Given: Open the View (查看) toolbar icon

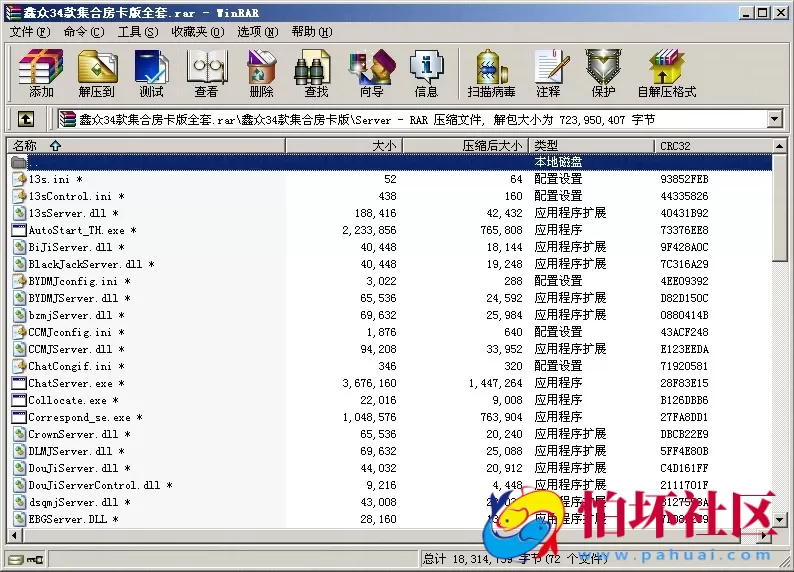Looking at the screenshot, I should [x=206, y=72].
